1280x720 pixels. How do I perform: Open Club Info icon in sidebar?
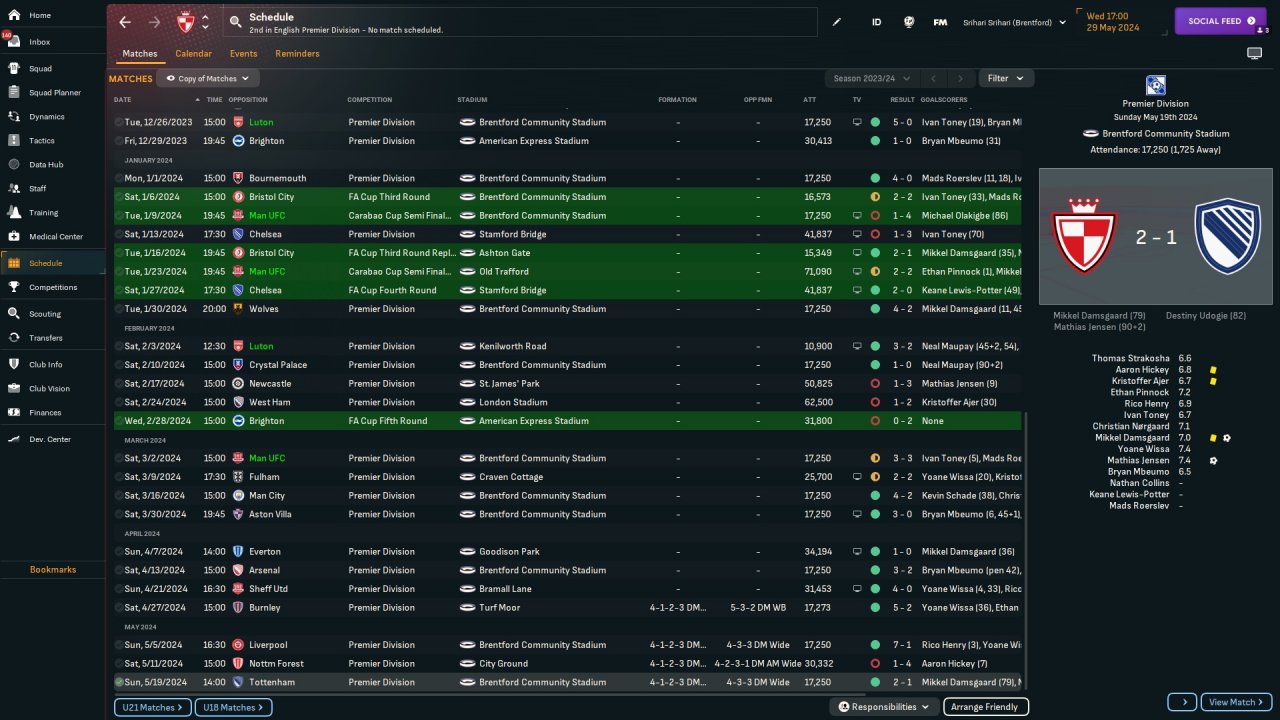pos(14,364)
